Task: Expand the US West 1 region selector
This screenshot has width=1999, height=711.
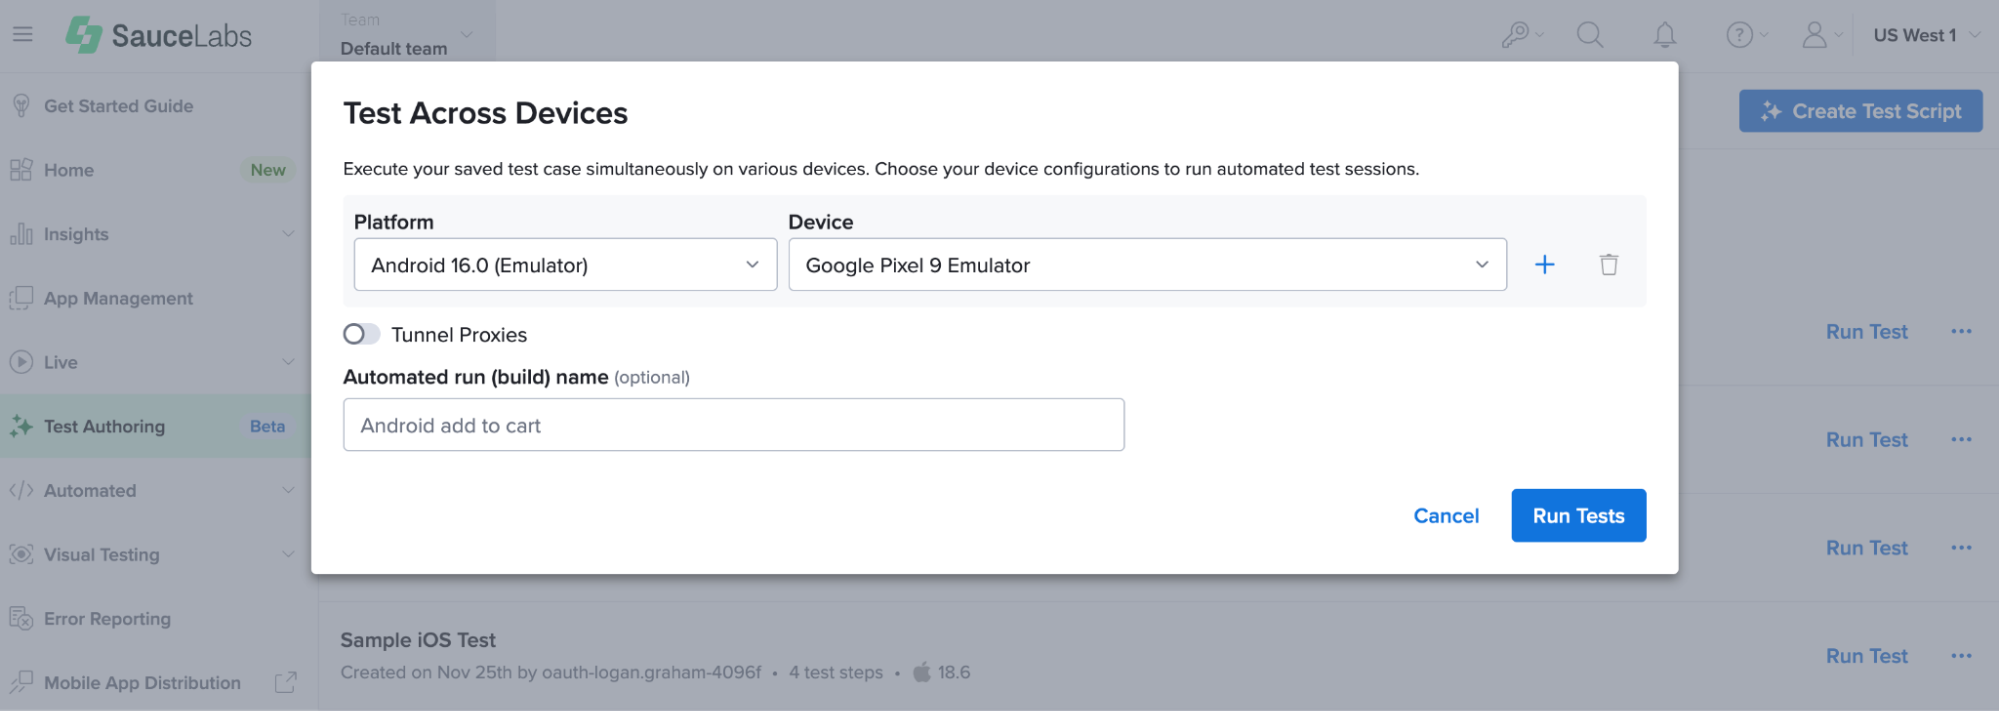Action: pyautogui.click(x=1926, y=36)
